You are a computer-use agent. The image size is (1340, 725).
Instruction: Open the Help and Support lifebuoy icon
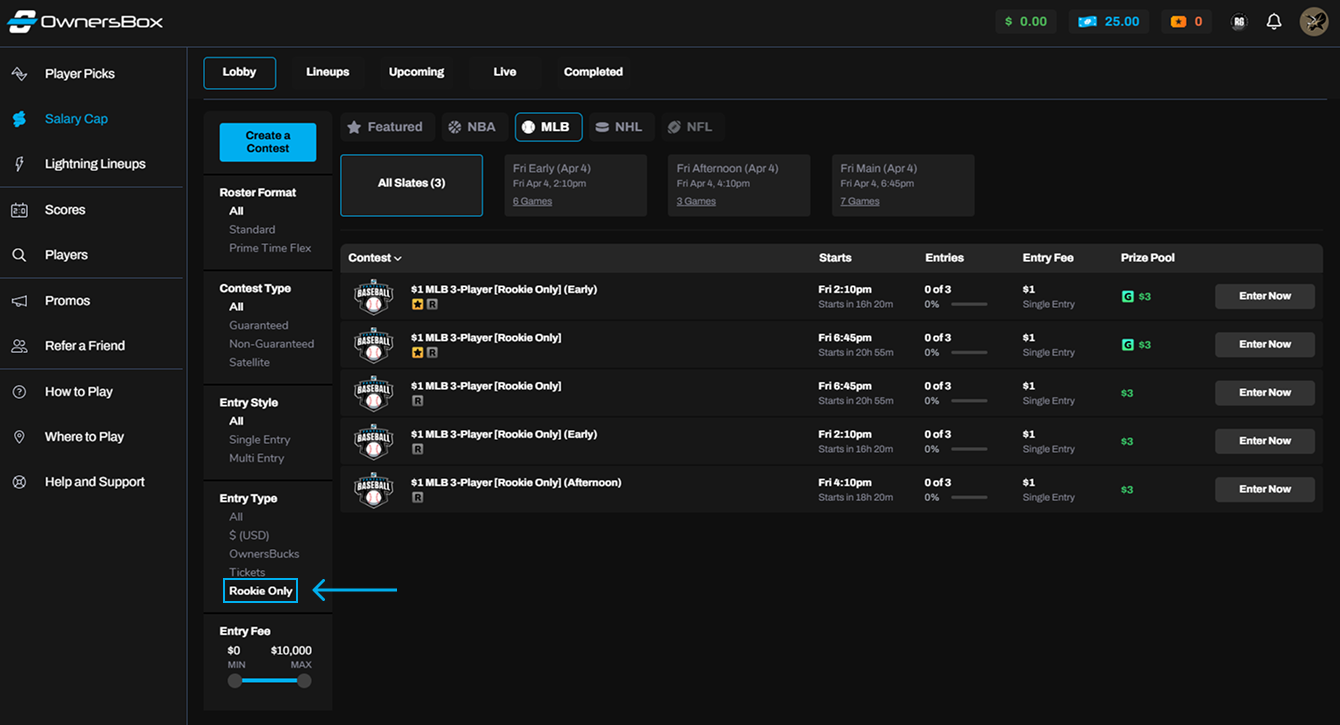19,482
